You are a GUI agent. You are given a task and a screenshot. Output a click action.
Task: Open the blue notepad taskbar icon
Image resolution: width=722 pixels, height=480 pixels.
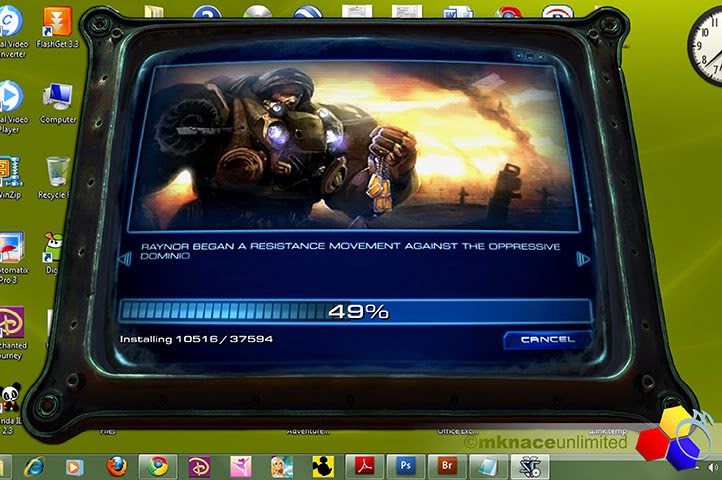tap(487, 467)
